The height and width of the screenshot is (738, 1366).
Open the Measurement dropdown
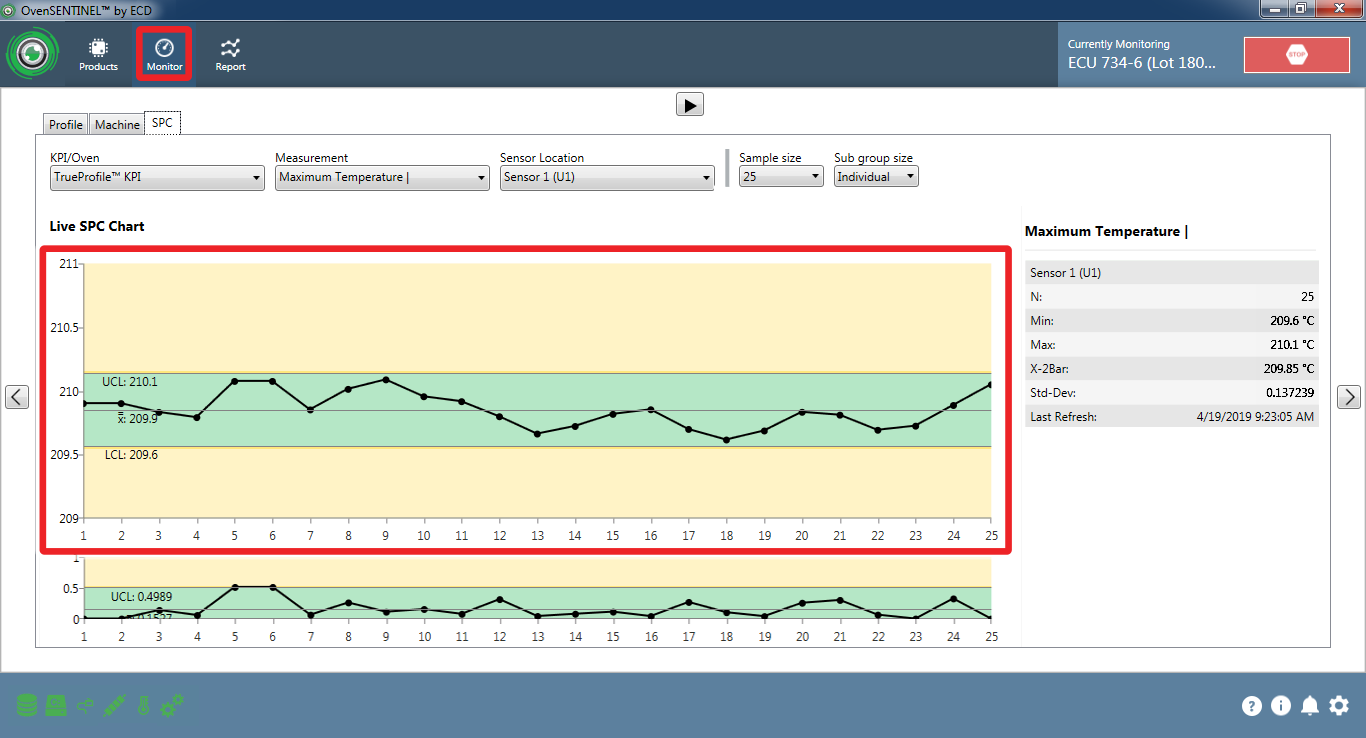(x=382, y=177)
